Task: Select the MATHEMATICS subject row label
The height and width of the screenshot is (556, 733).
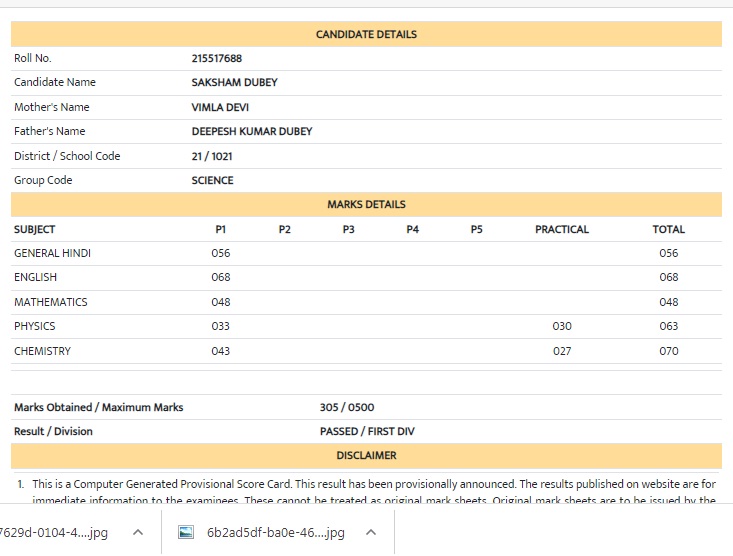Action: coord(50,302)
